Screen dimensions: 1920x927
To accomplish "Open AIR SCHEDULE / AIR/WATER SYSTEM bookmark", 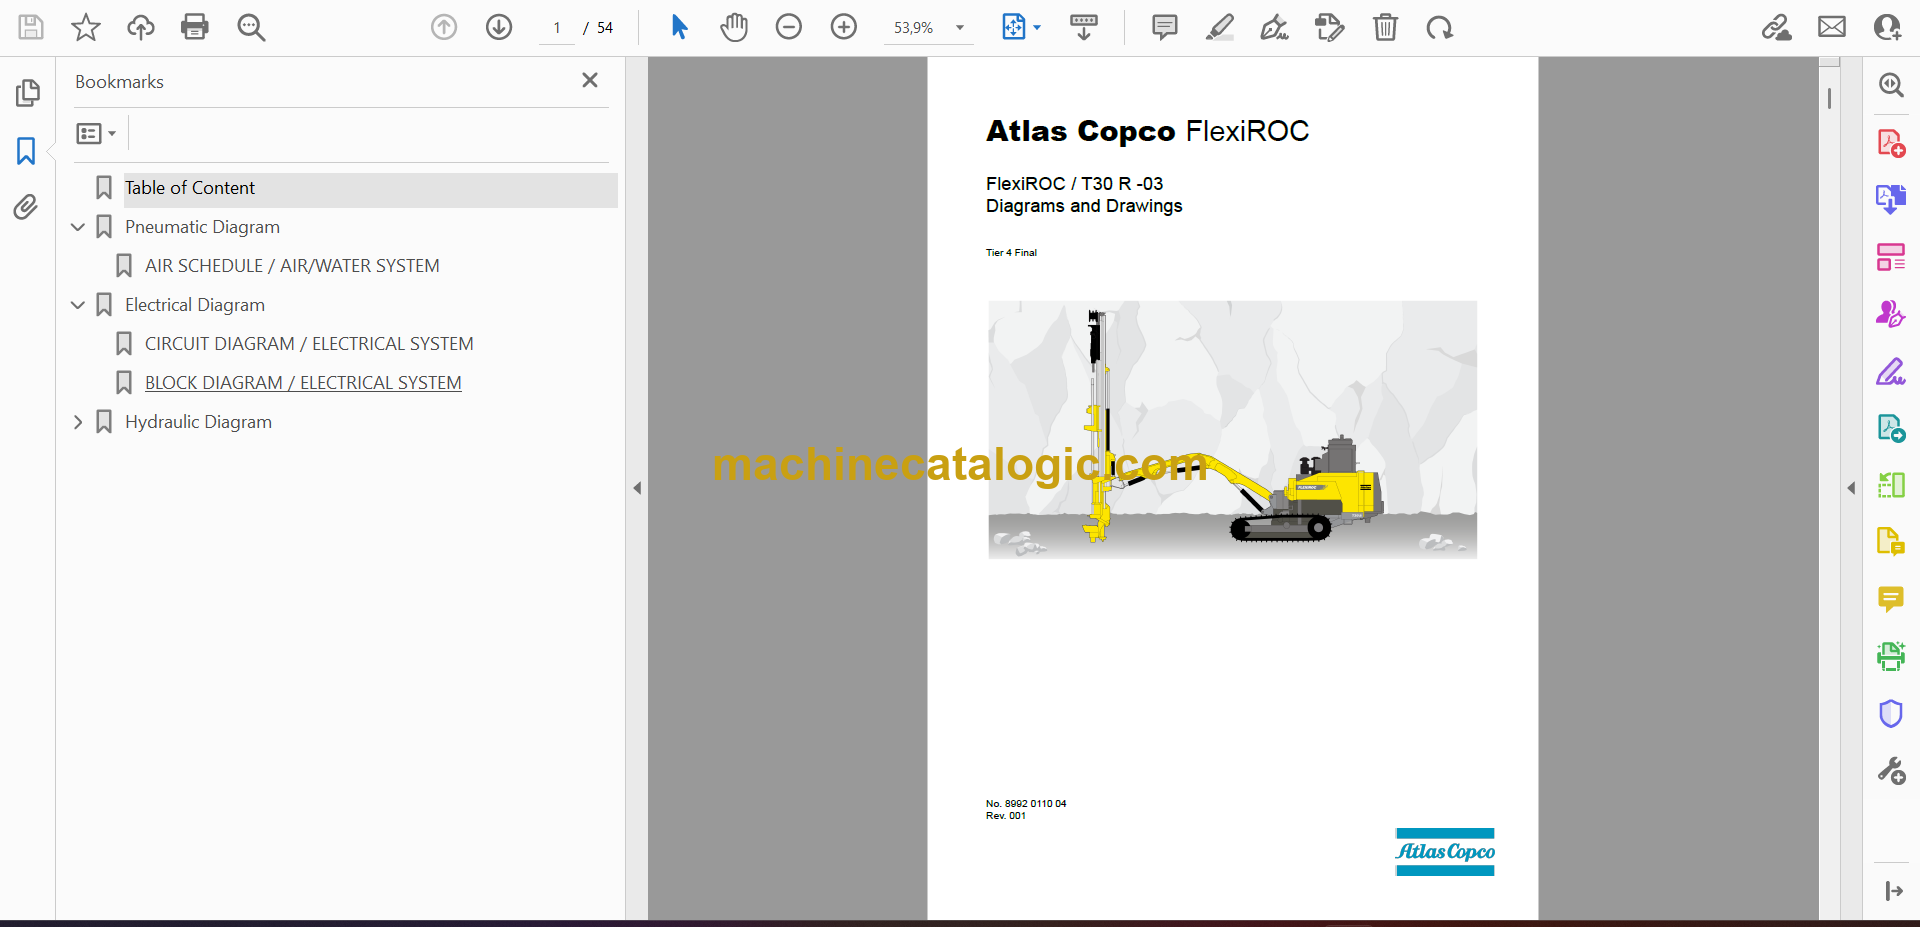I will [x=292, y=266].
